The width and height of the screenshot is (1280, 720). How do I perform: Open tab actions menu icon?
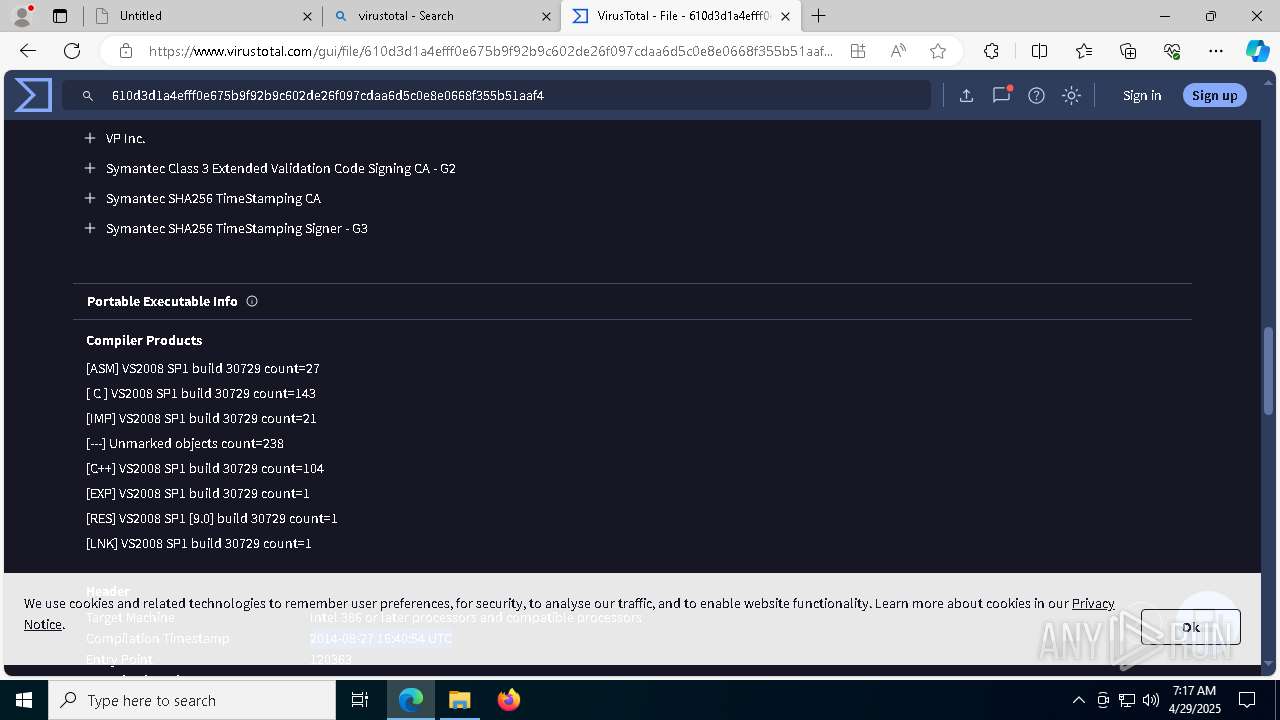60,16
